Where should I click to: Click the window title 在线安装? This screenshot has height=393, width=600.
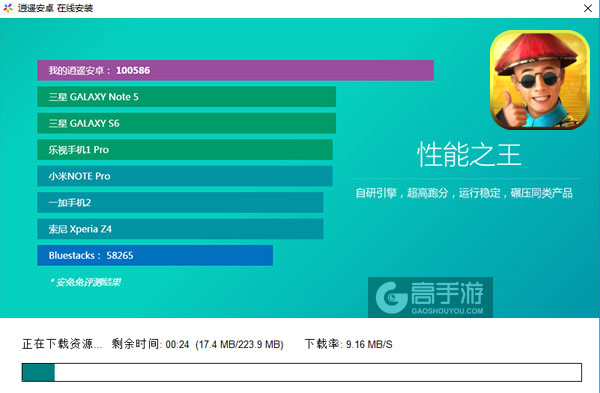75,8
